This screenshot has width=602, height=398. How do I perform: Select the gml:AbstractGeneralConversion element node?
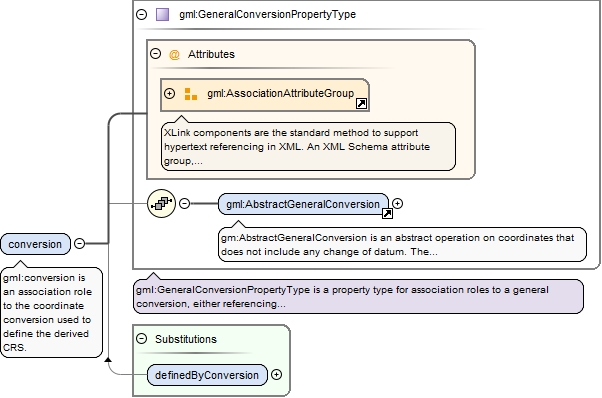(x=303, y=204)
